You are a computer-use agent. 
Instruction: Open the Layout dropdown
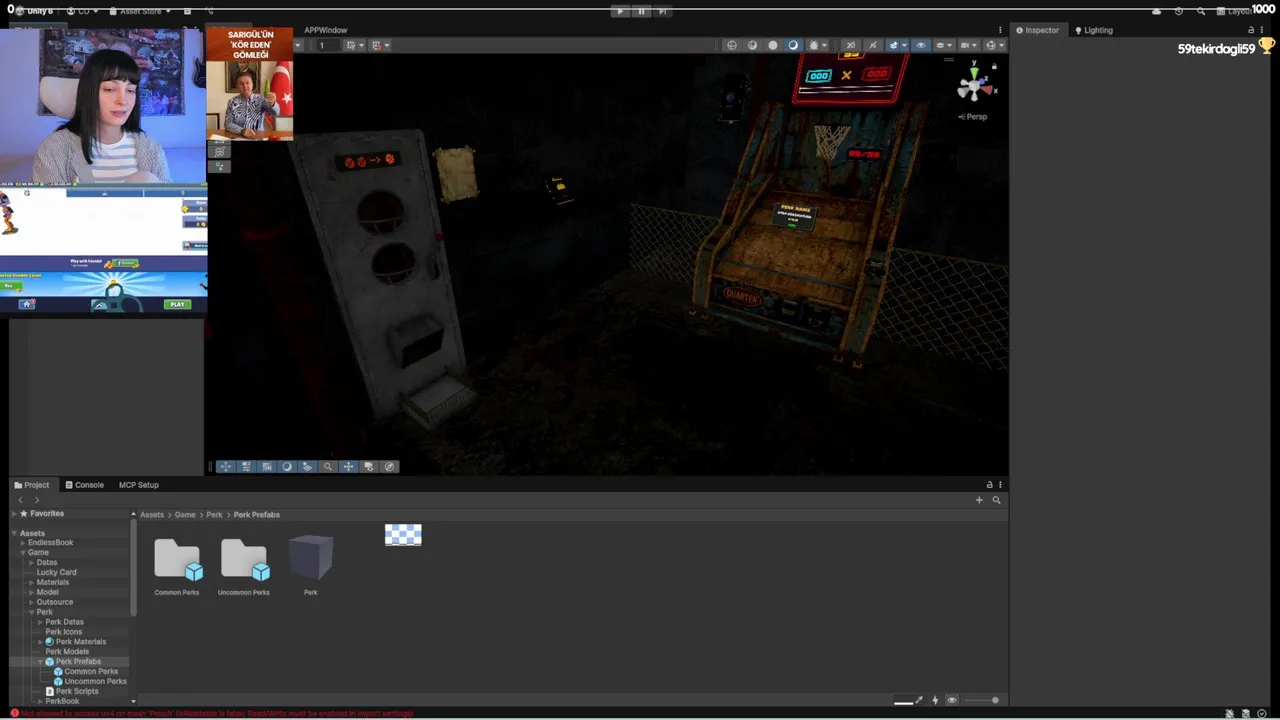[1236, 11]
